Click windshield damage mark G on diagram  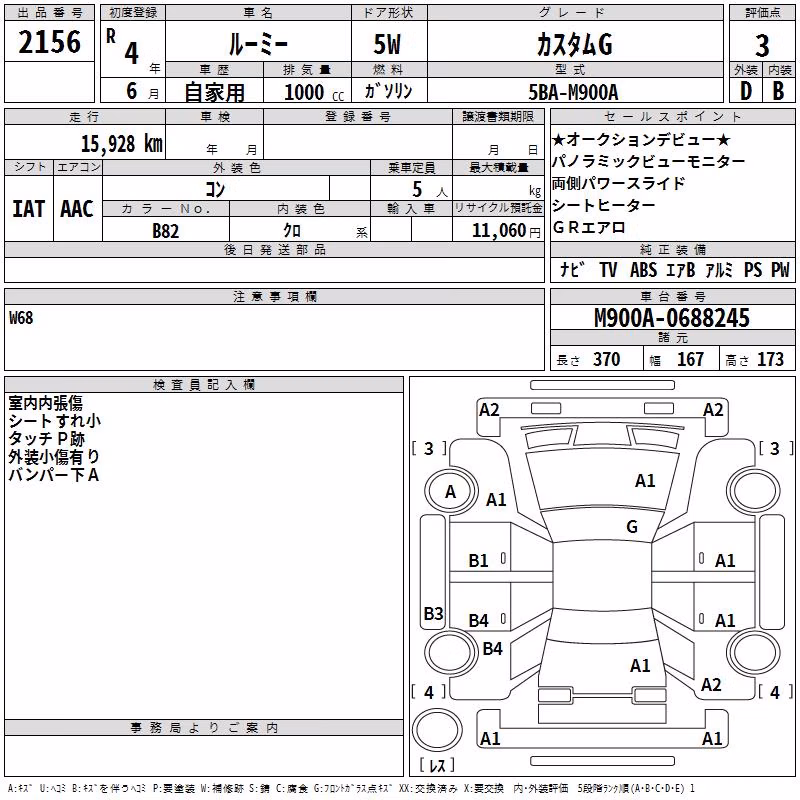[x=632, y=526]
